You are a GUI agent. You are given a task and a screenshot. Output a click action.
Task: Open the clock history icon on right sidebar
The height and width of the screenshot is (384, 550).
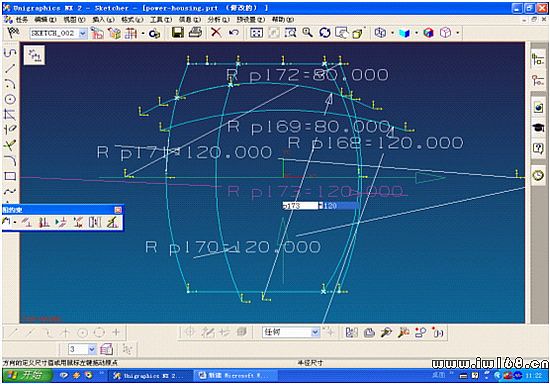pyautogui.click(x=538, y=175)
